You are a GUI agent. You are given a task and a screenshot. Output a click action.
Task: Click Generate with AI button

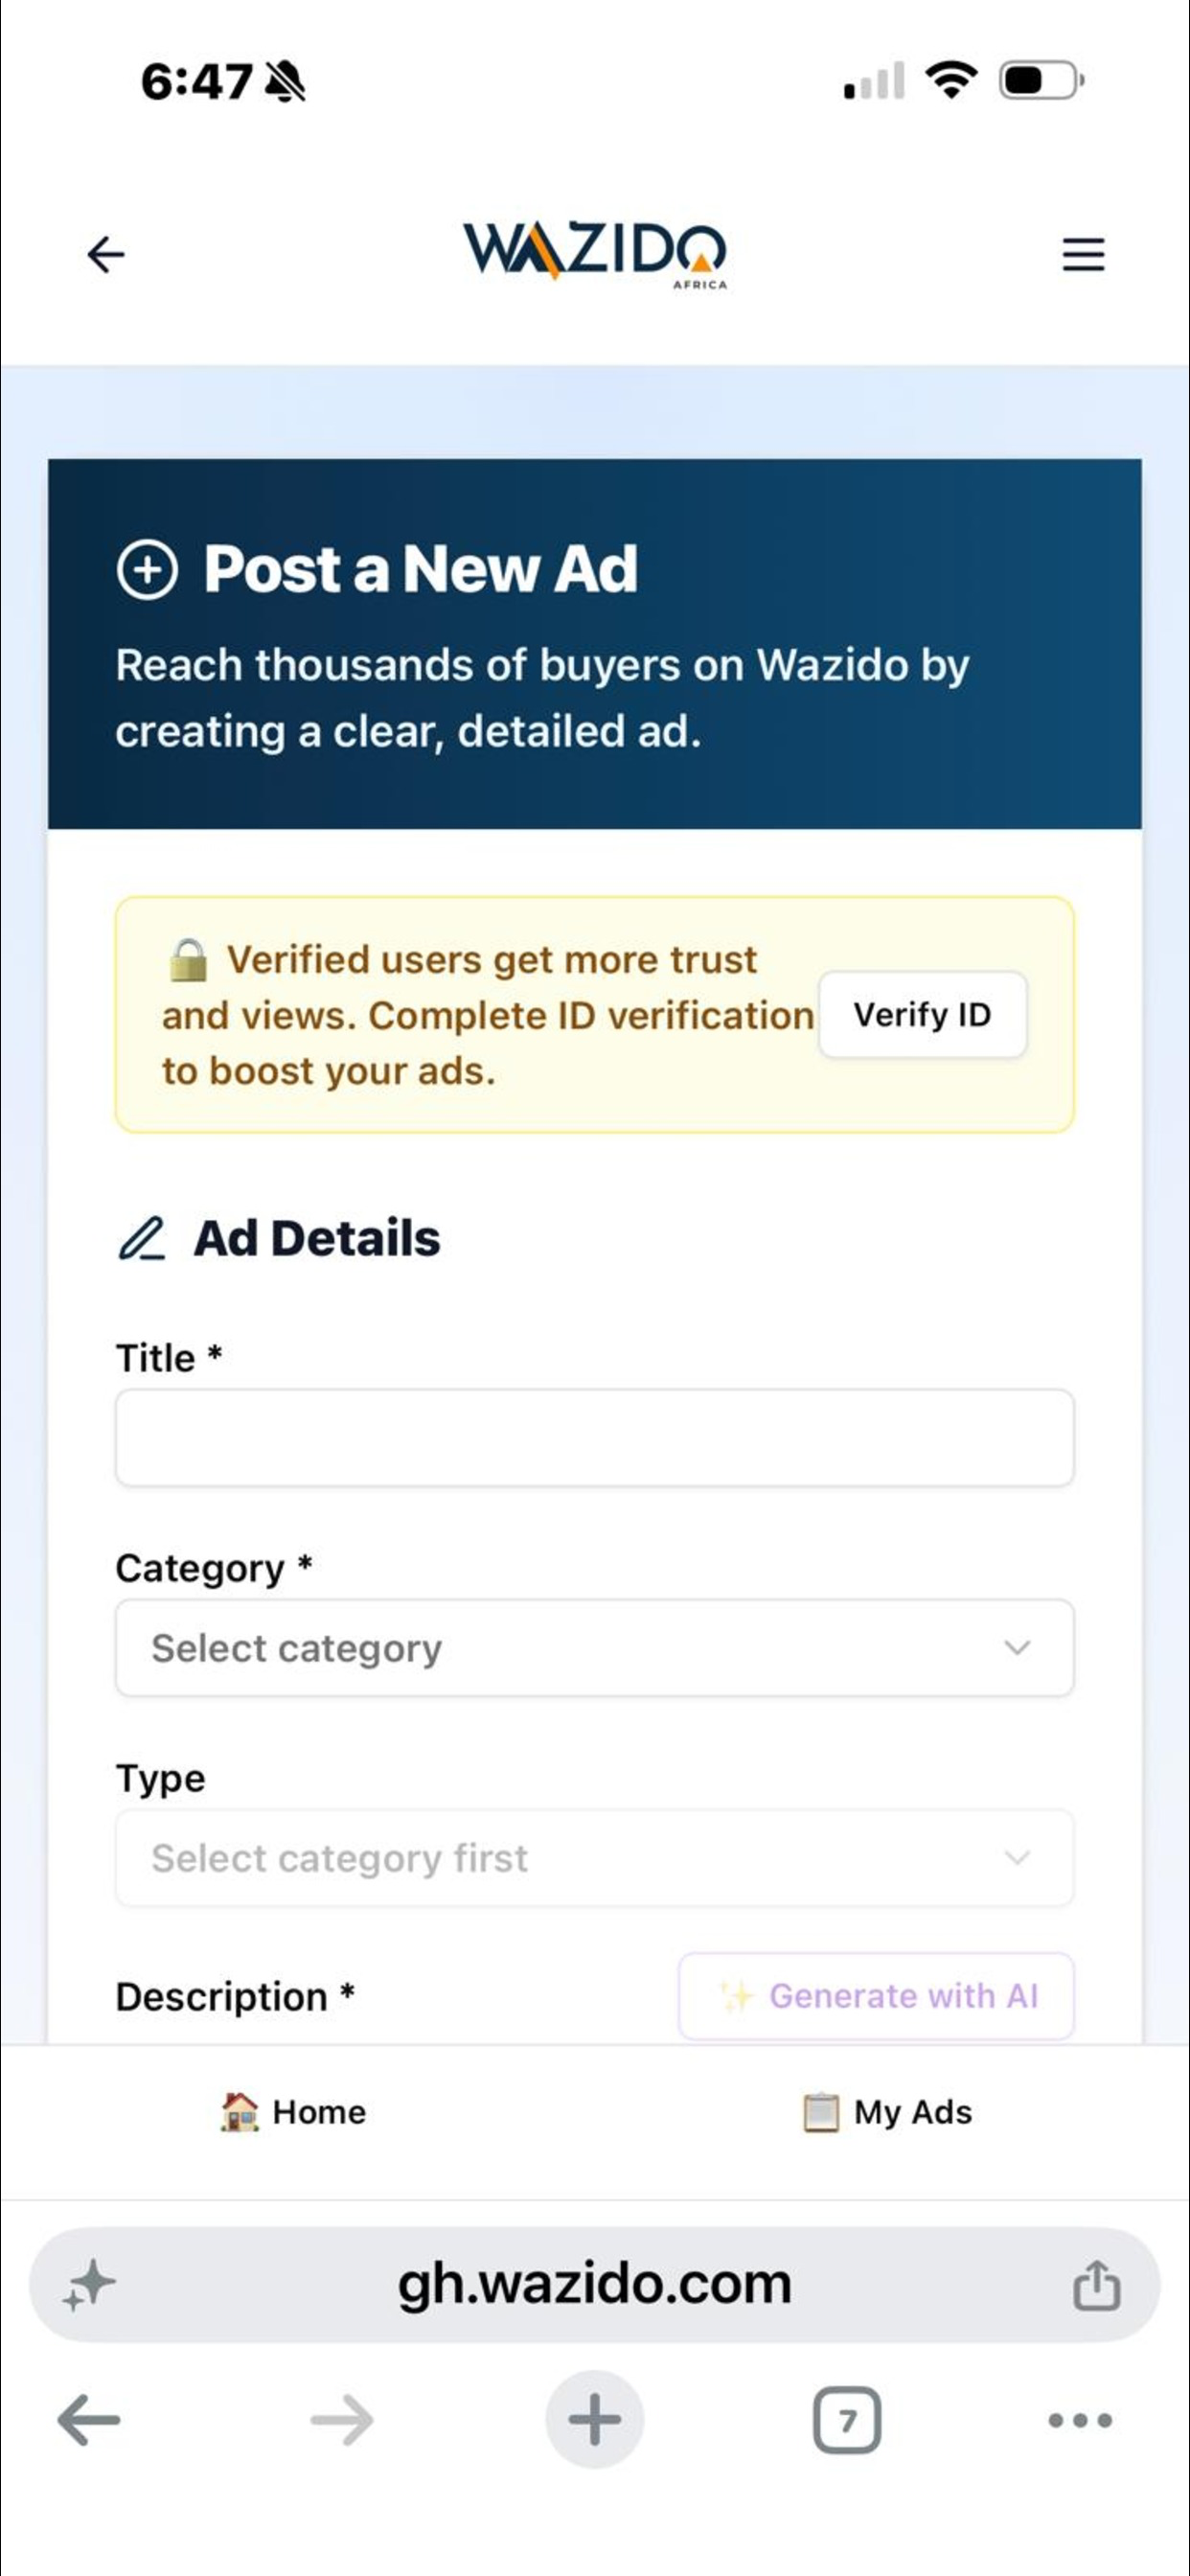(876, 1996)
